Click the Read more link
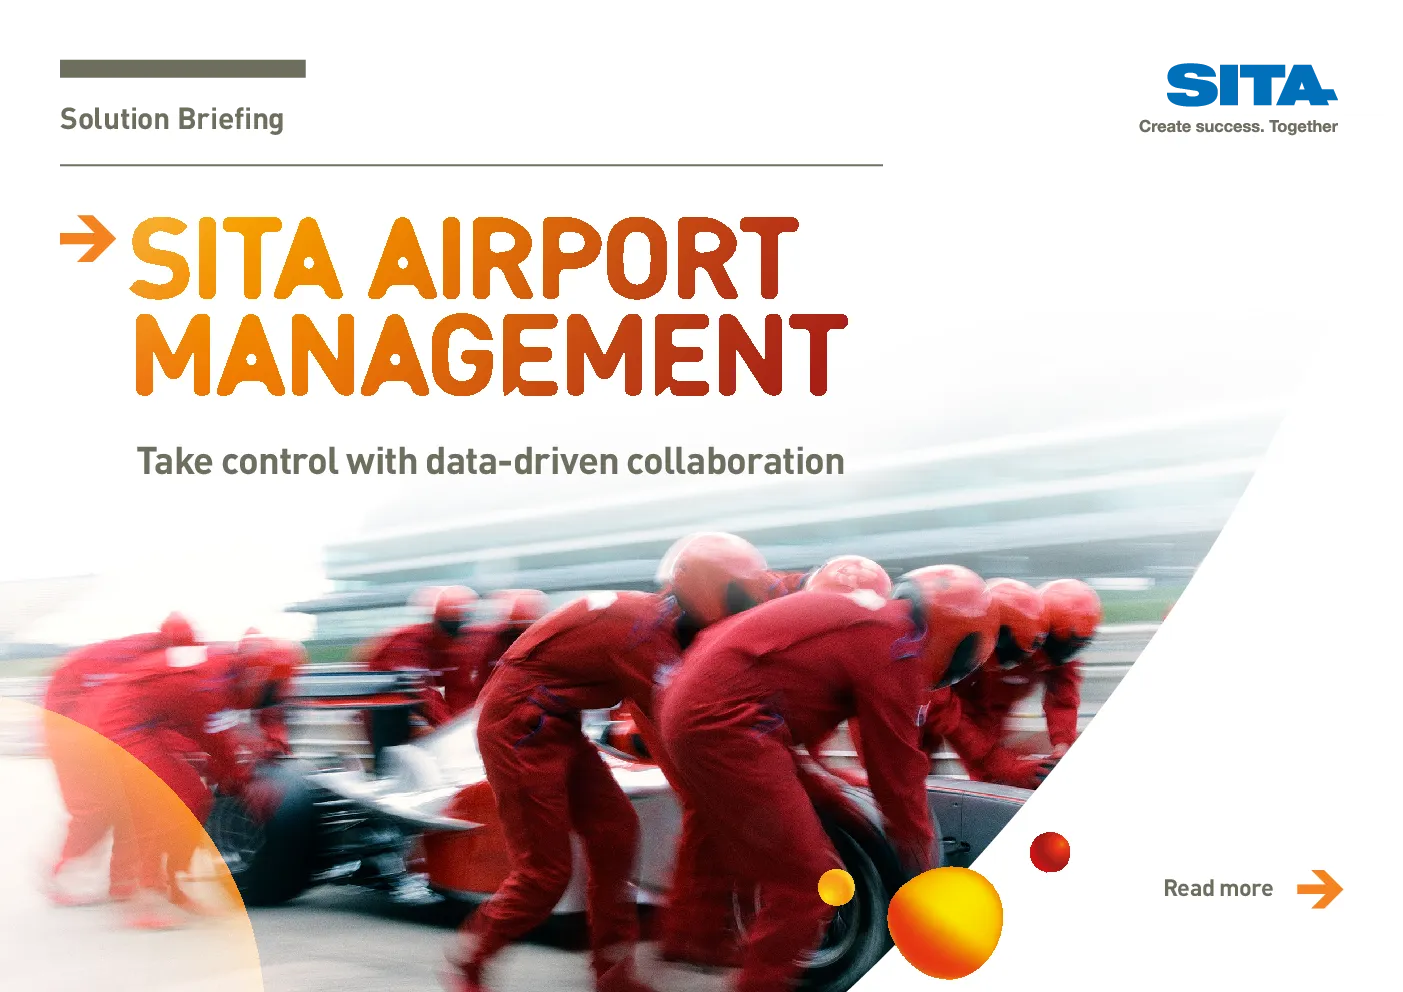Viewport: 1403px width, 992px height. point(1217,888)
